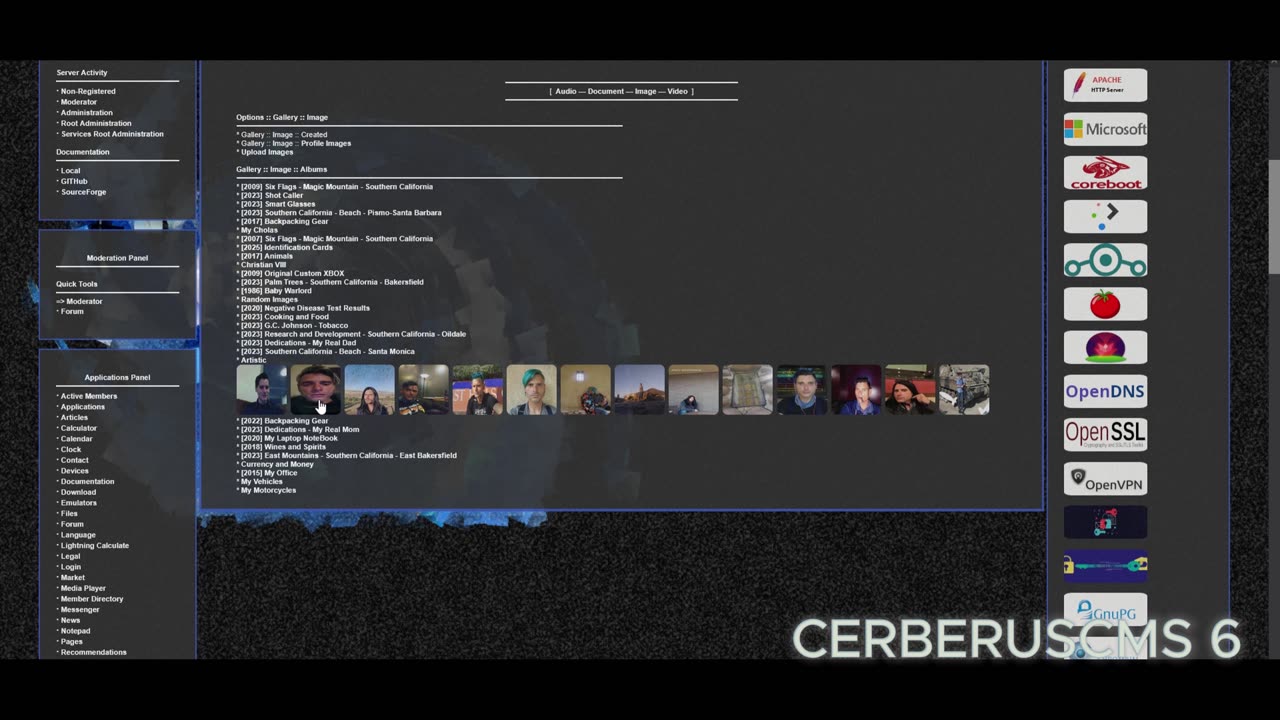Click the red tomato logo badge

point(1105,304)
